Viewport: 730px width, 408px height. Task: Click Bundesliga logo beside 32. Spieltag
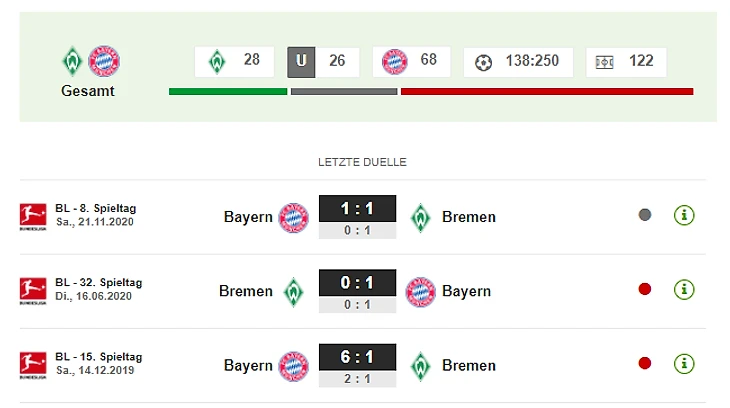[33, 290]
